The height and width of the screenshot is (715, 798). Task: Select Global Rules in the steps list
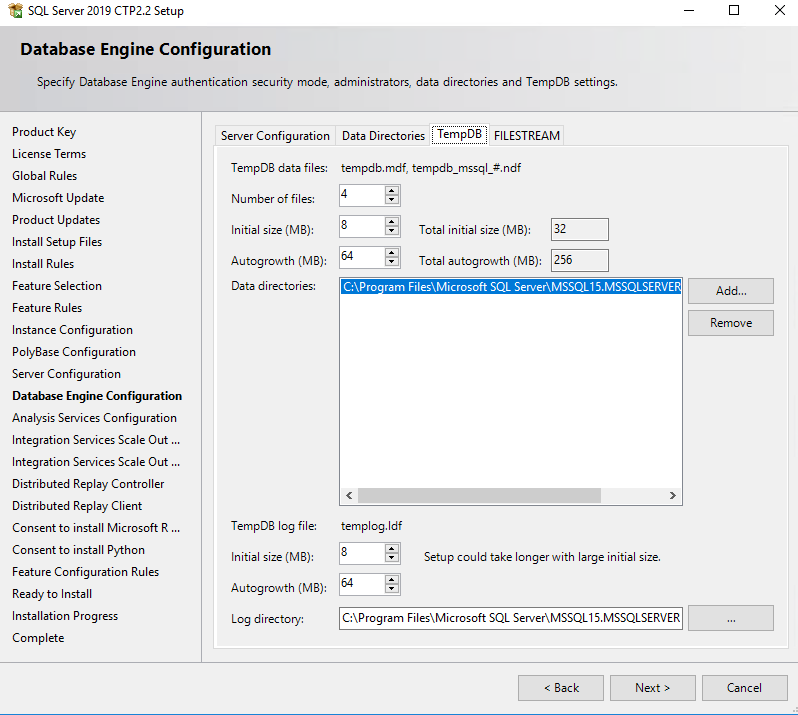(x=45, y=176)
